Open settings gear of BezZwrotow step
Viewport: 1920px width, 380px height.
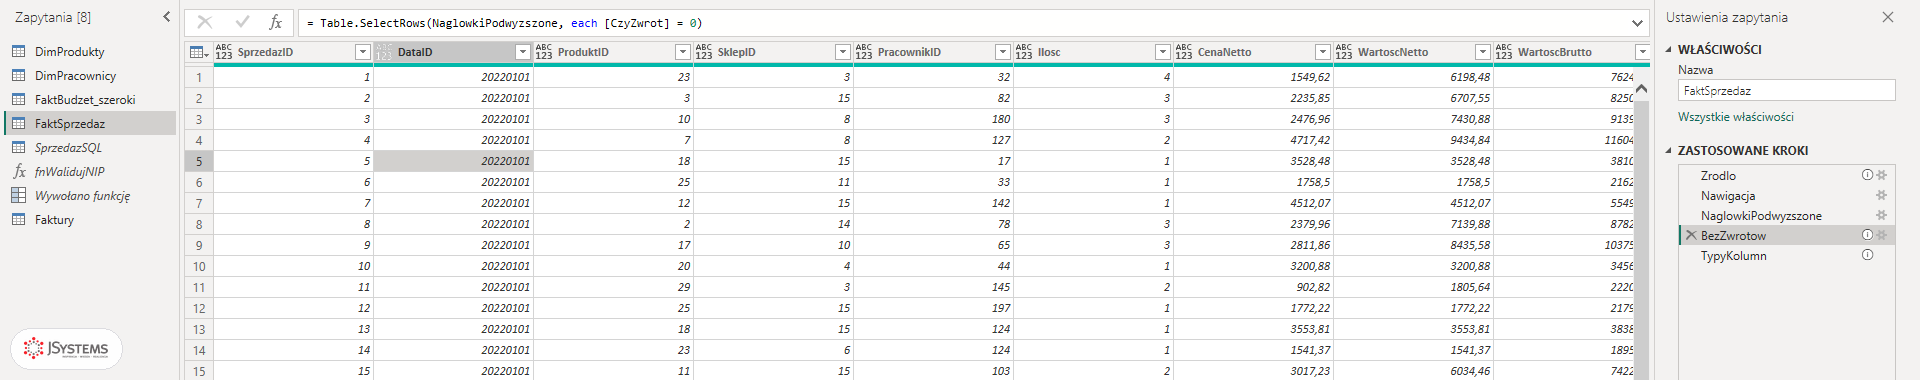pyautogui.click(x=1882, y=235)
